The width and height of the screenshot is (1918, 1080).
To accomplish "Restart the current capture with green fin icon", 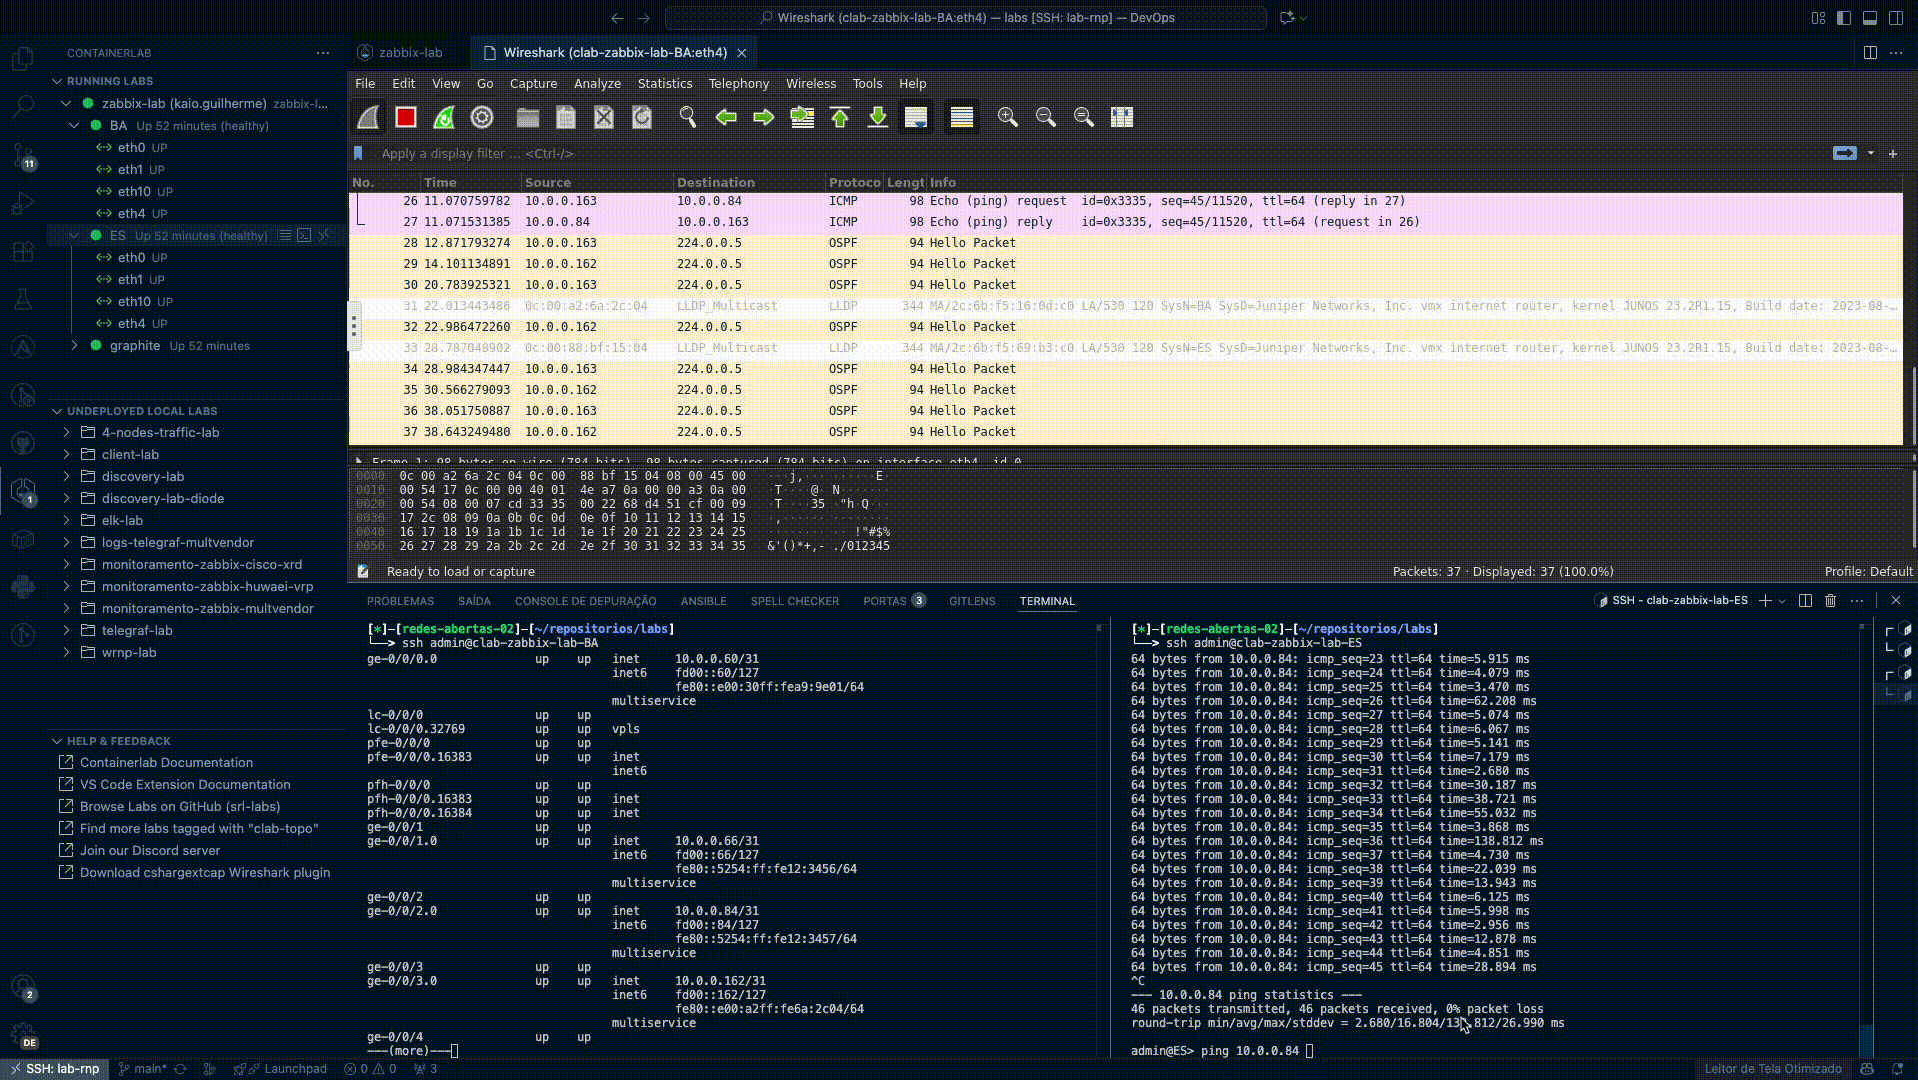I will pos(443,118).
